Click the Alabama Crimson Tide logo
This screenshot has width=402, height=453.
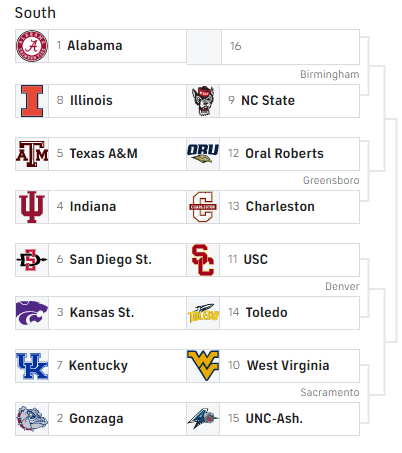pos(32,46)
